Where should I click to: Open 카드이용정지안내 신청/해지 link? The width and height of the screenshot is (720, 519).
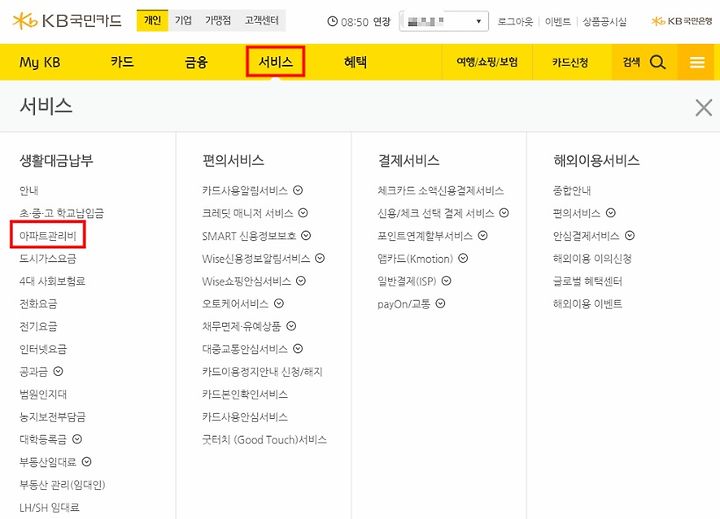point(262,372)
